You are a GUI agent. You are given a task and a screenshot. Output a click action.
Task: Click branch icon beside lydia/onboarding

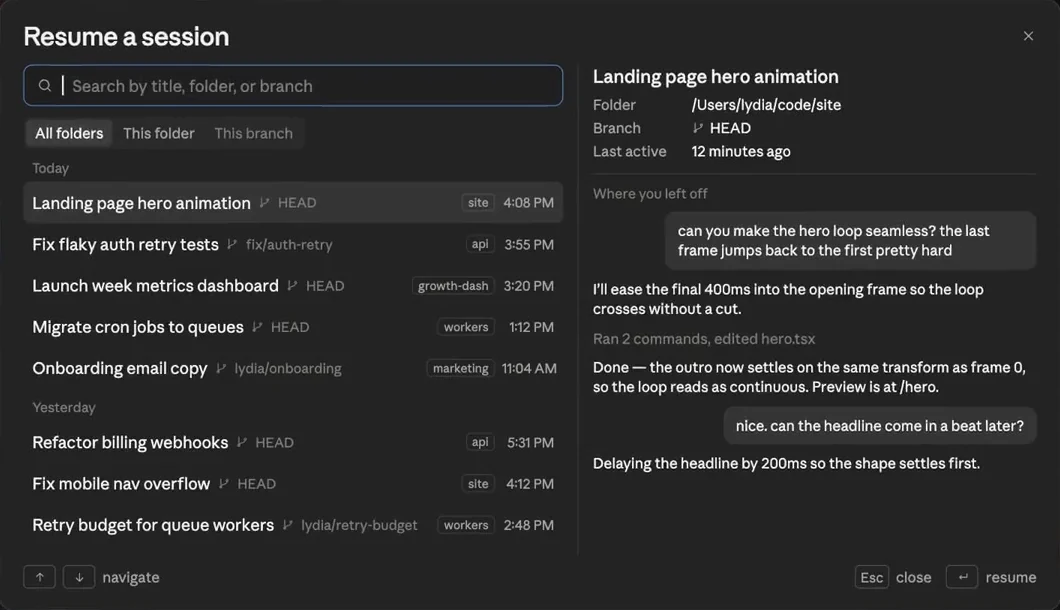click(221, 368)
